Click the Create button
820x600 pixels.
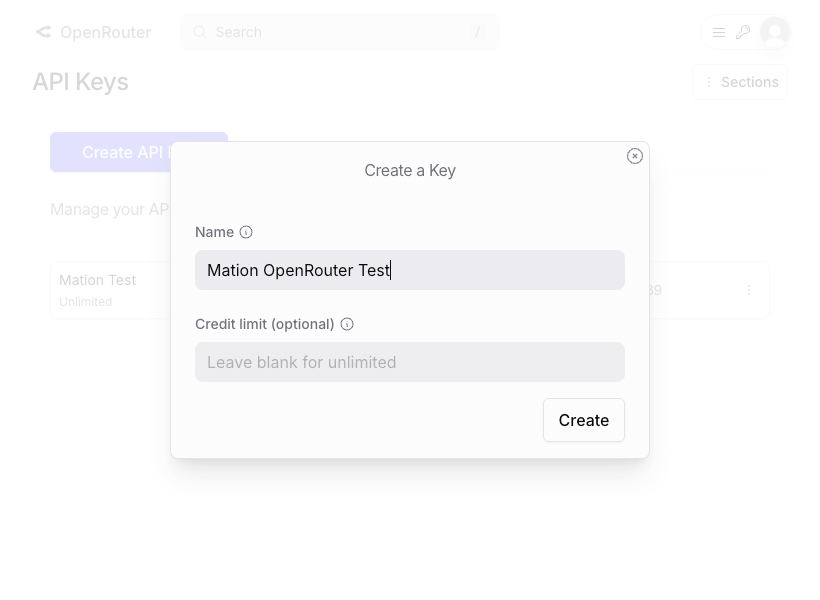click(x=584, y=420)
